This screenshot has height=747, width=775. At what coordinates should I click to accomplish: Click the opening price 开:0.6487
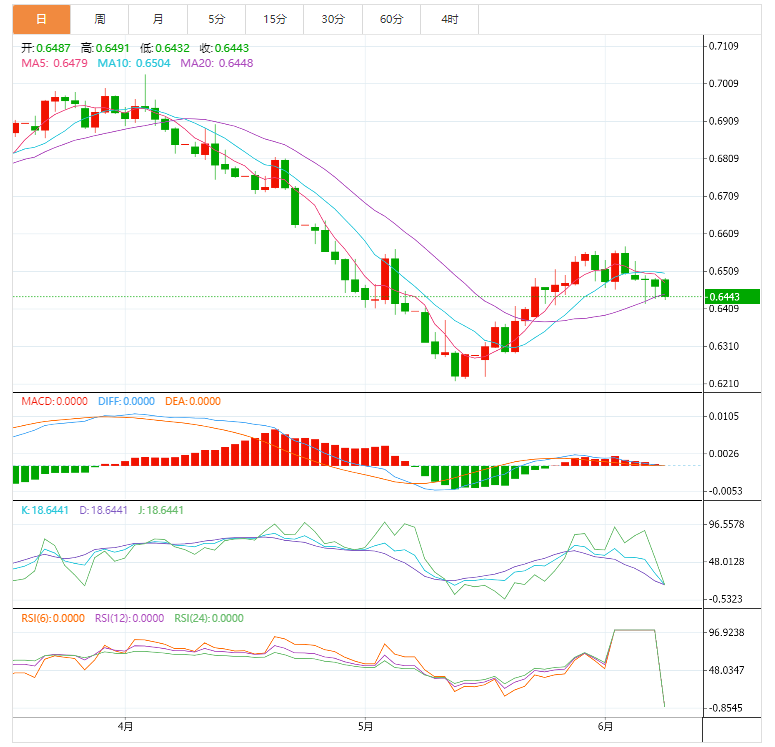pos(45,48)
